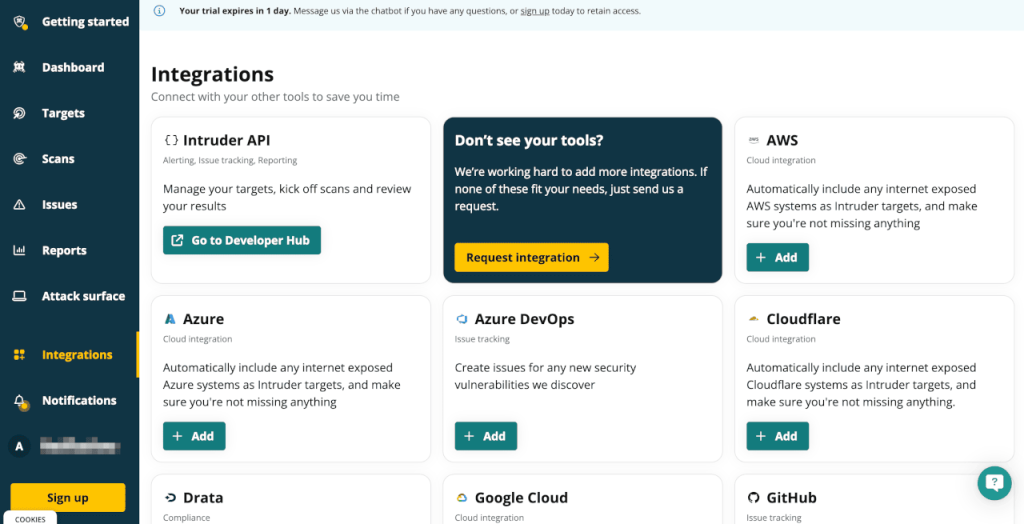Click the Drata card title
The image size is (1024, 524).
coord(203,498)
